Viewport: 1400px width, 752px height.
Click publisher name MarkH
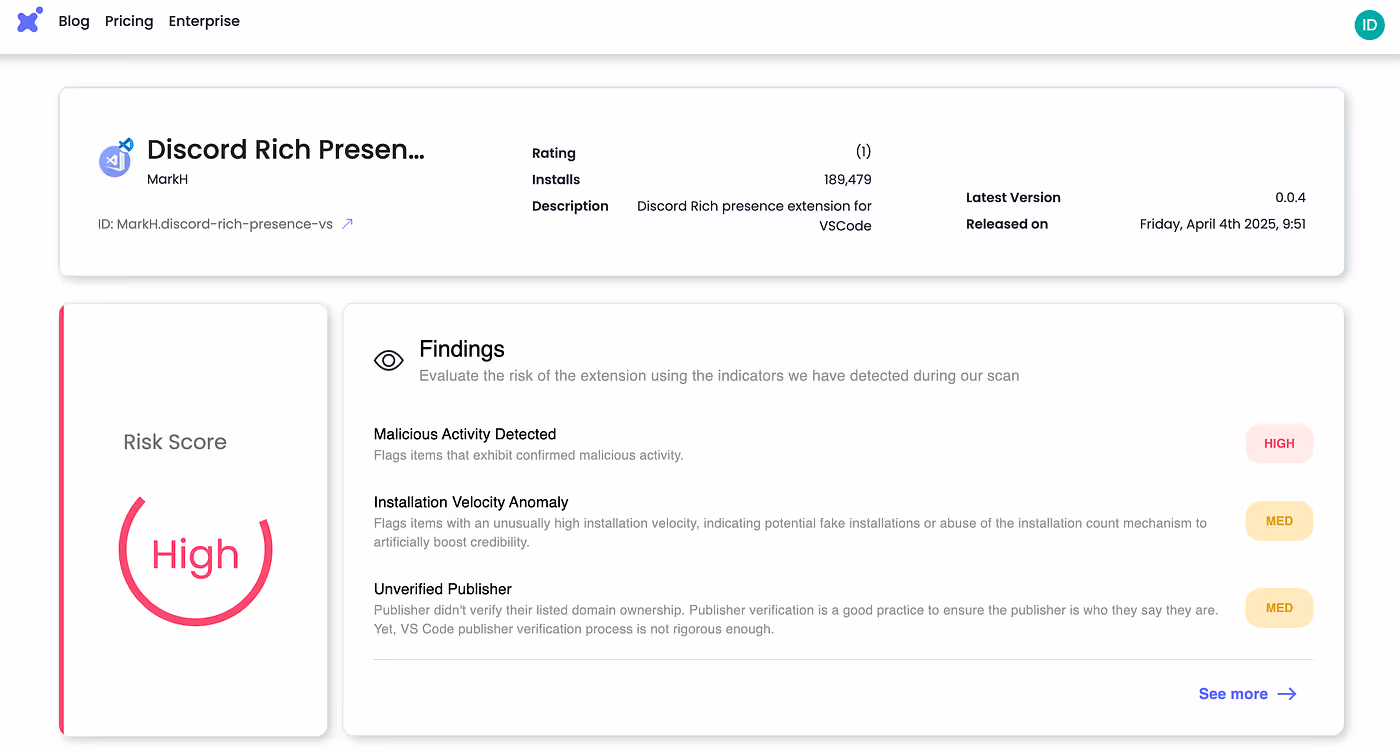(x=167, y=179)
